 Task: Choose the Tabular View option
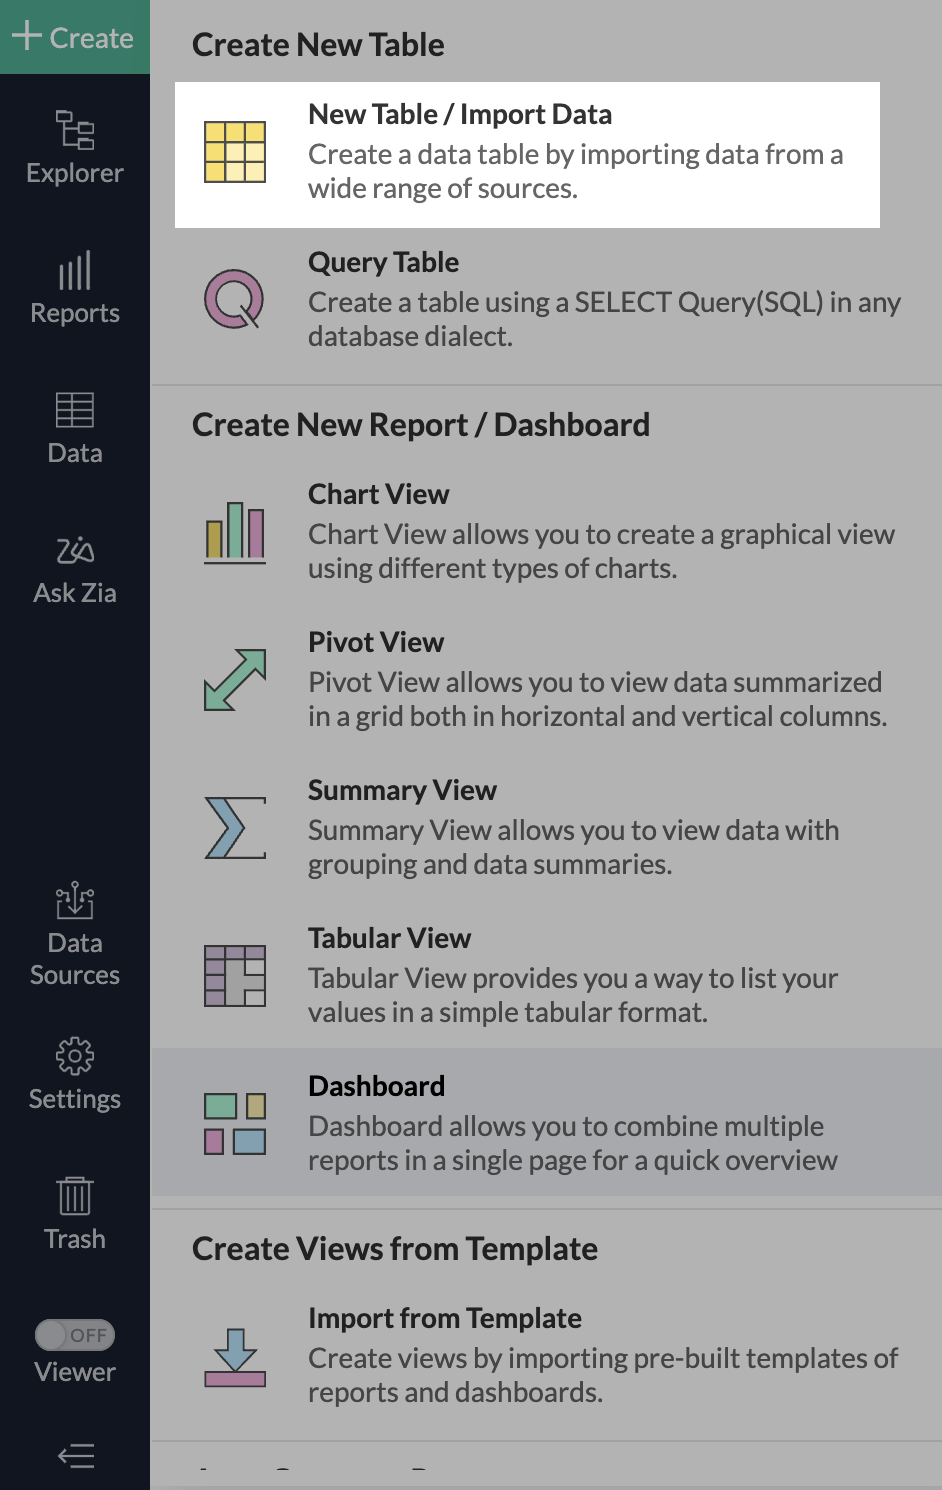pyautogui.click(x=546, y=975)
